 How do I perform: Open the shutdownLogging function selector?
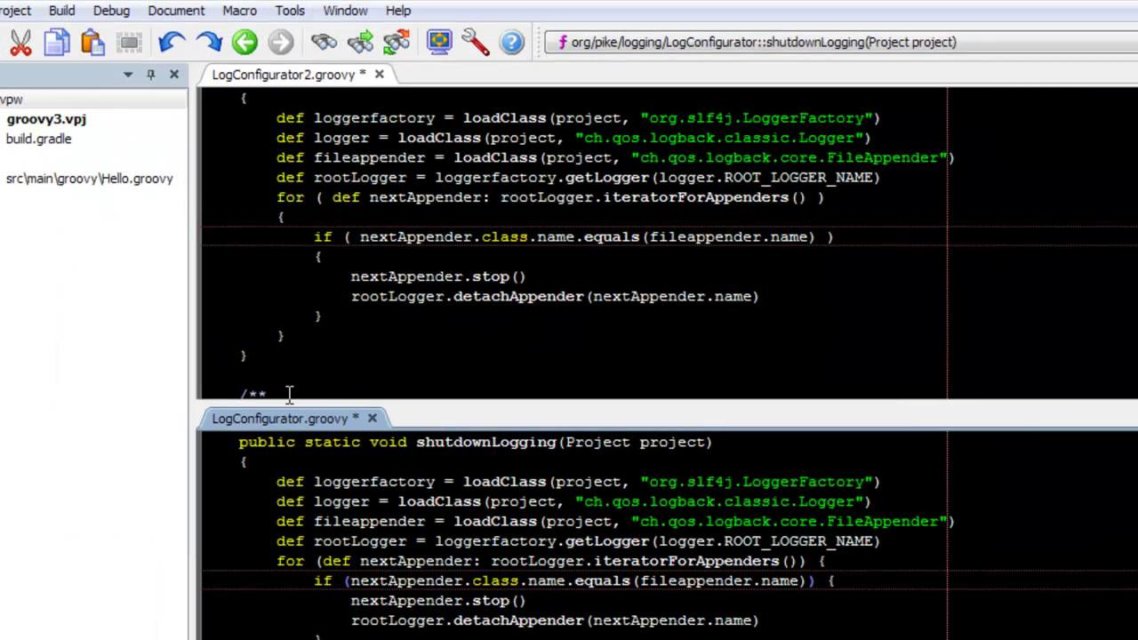(755, 42)
